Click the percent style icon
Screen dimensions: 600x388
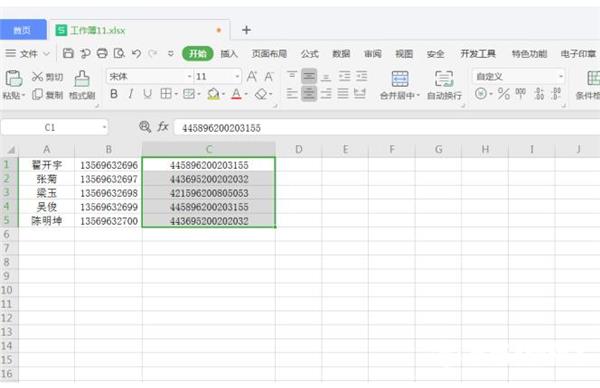[504, 94]
